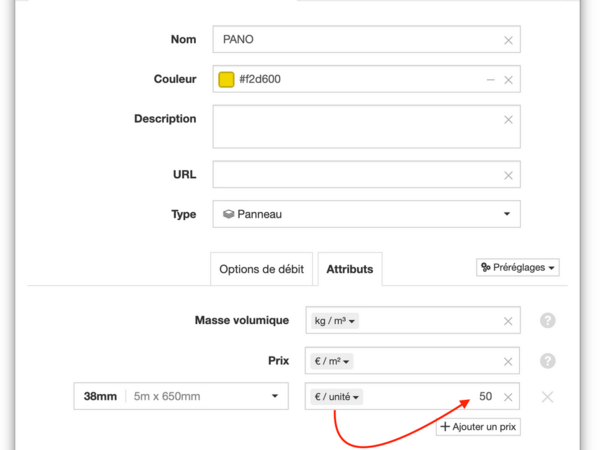This screenshot has height=450, width=600.
Task: Clear the Masse volumique value X icon
Action: (508, 321)
